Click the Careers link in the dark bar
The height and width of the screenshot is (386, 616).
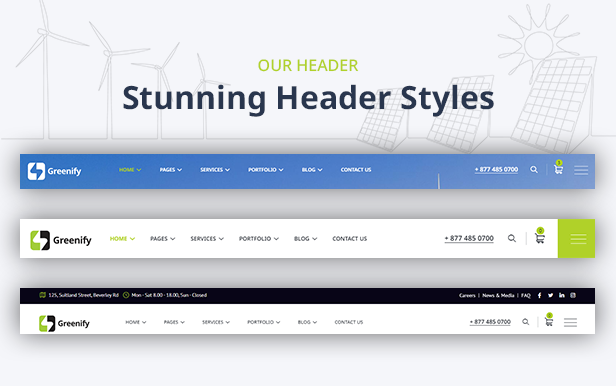pyautogui.click(x=467, y=295)
